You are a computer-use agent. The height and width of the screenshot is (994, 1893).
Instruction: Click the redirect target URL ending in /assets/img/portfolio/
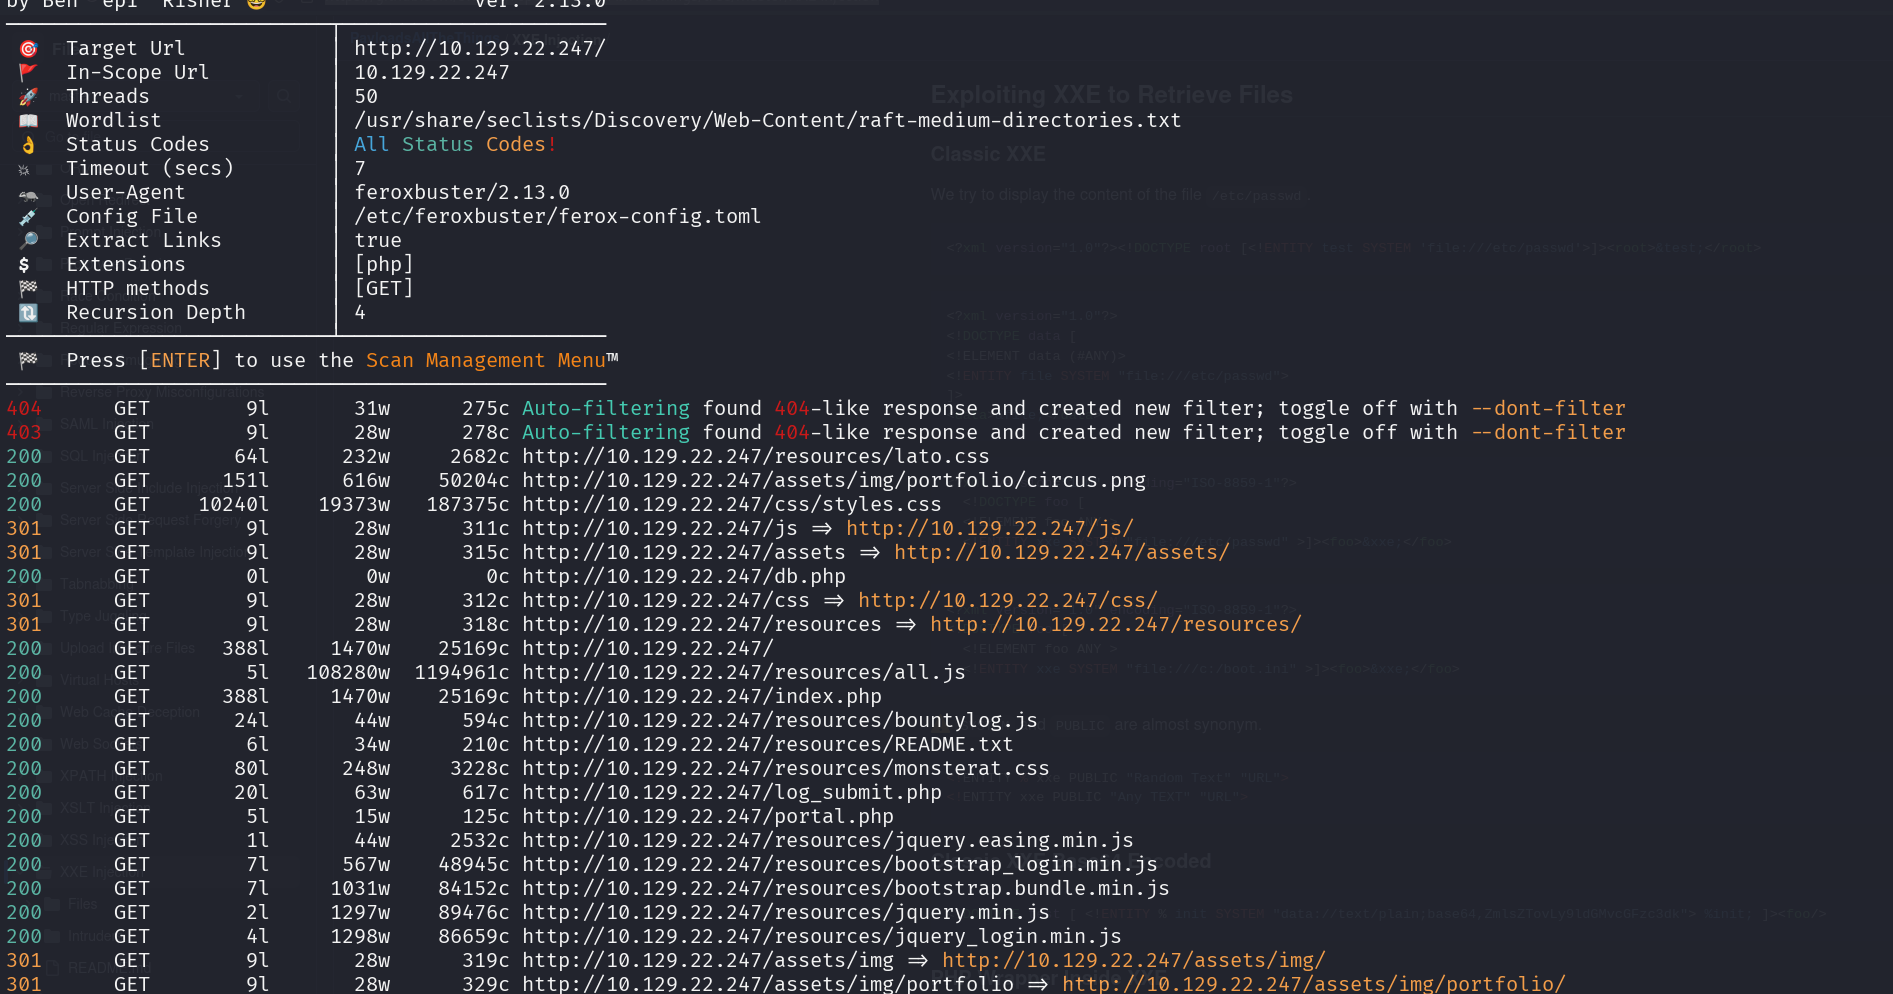[x=1313, y=984]
